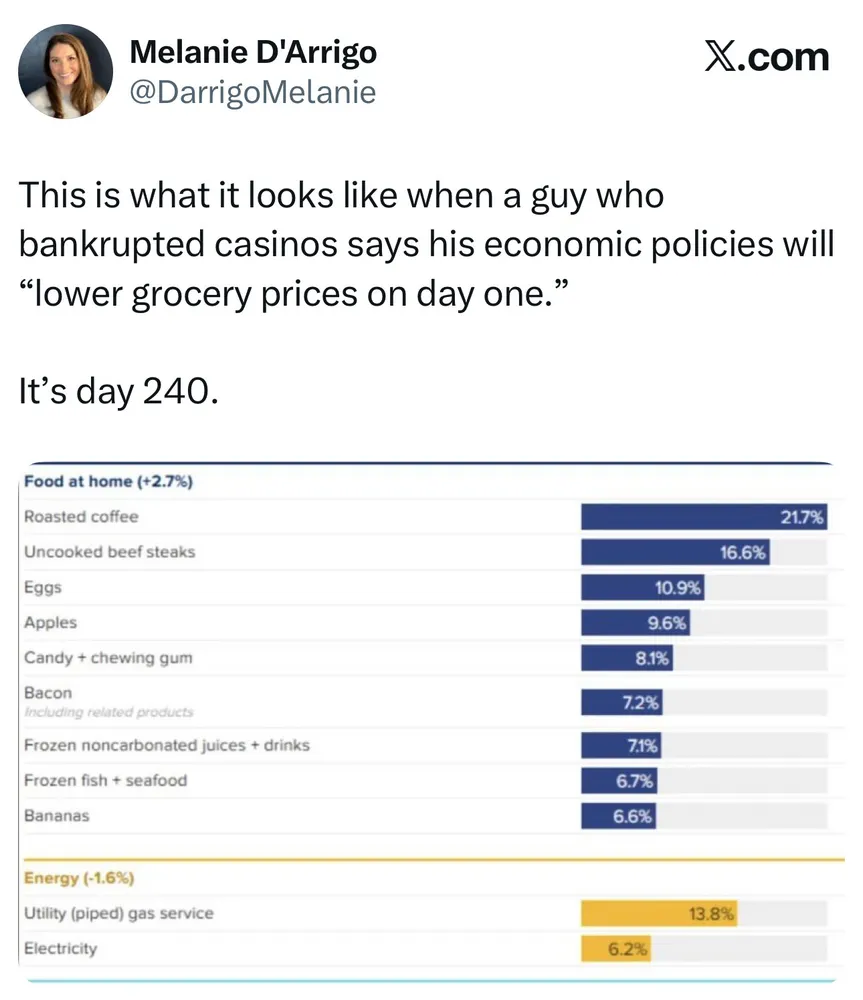The height and width of the screenshot is (1000, 863).
Task: Click the Bananas 6.6% bar
Action: pos(619,815)
